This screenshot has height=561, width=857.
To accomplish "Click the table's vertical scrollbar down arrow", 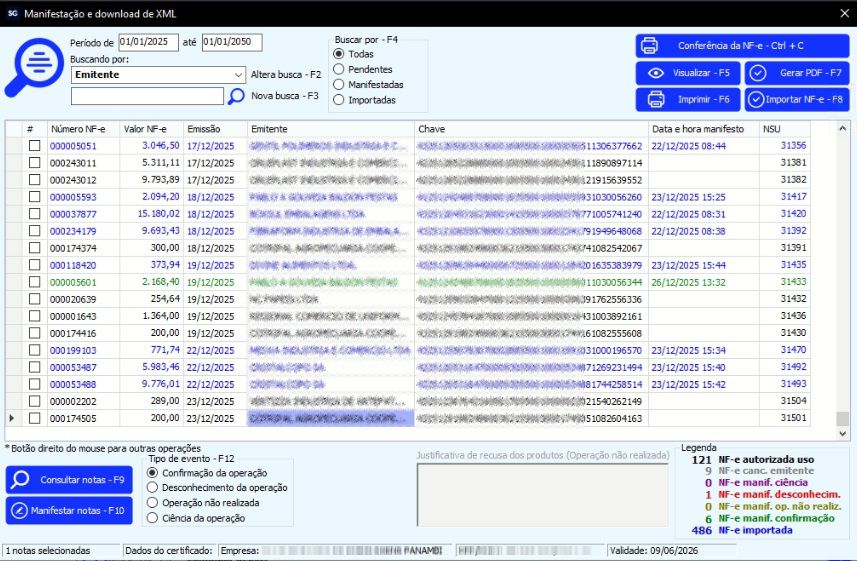I will [843, 433].
